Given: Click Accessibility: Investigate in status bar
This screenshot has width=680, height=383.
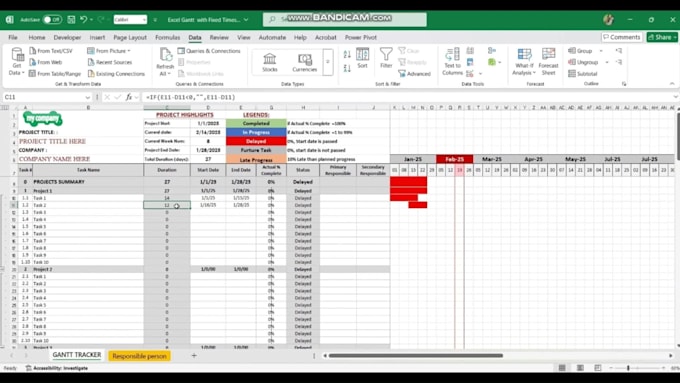Looking at the screenshot, I should pyautogui.click(x=57, y=368).
